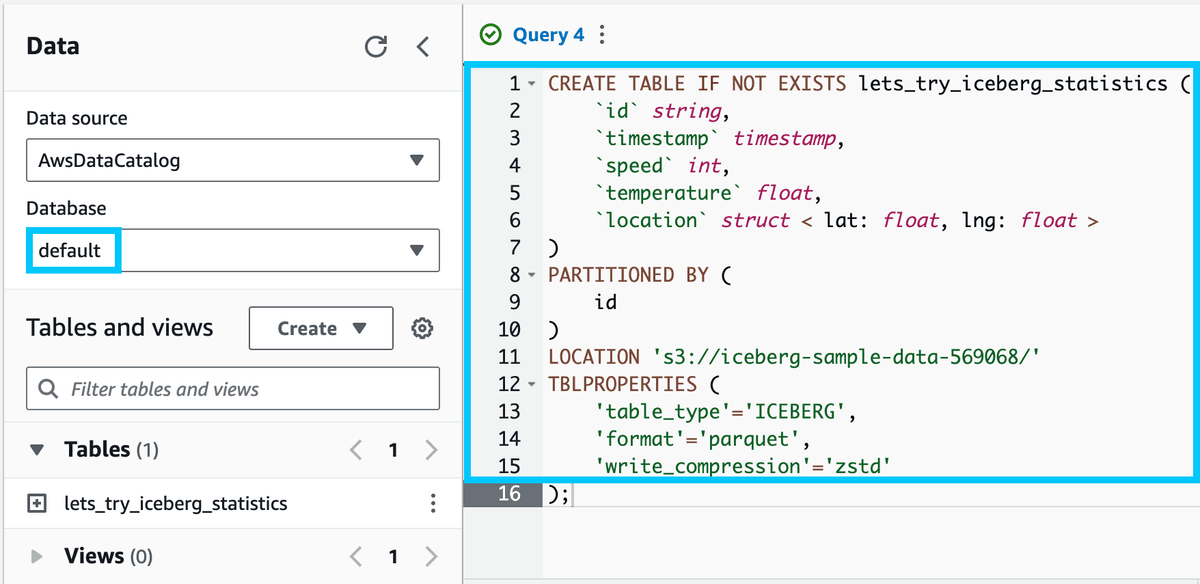Image resolution: width=1200 pixels, height=584 pixels.
Task: Go to next page of Tables
Action: (431, 450)
